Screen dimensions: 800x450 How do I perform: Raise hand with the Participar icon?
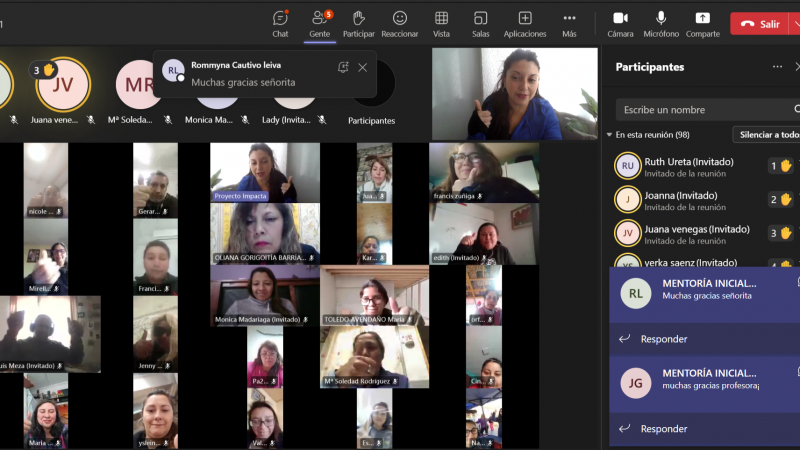click(x=358, y=23)
